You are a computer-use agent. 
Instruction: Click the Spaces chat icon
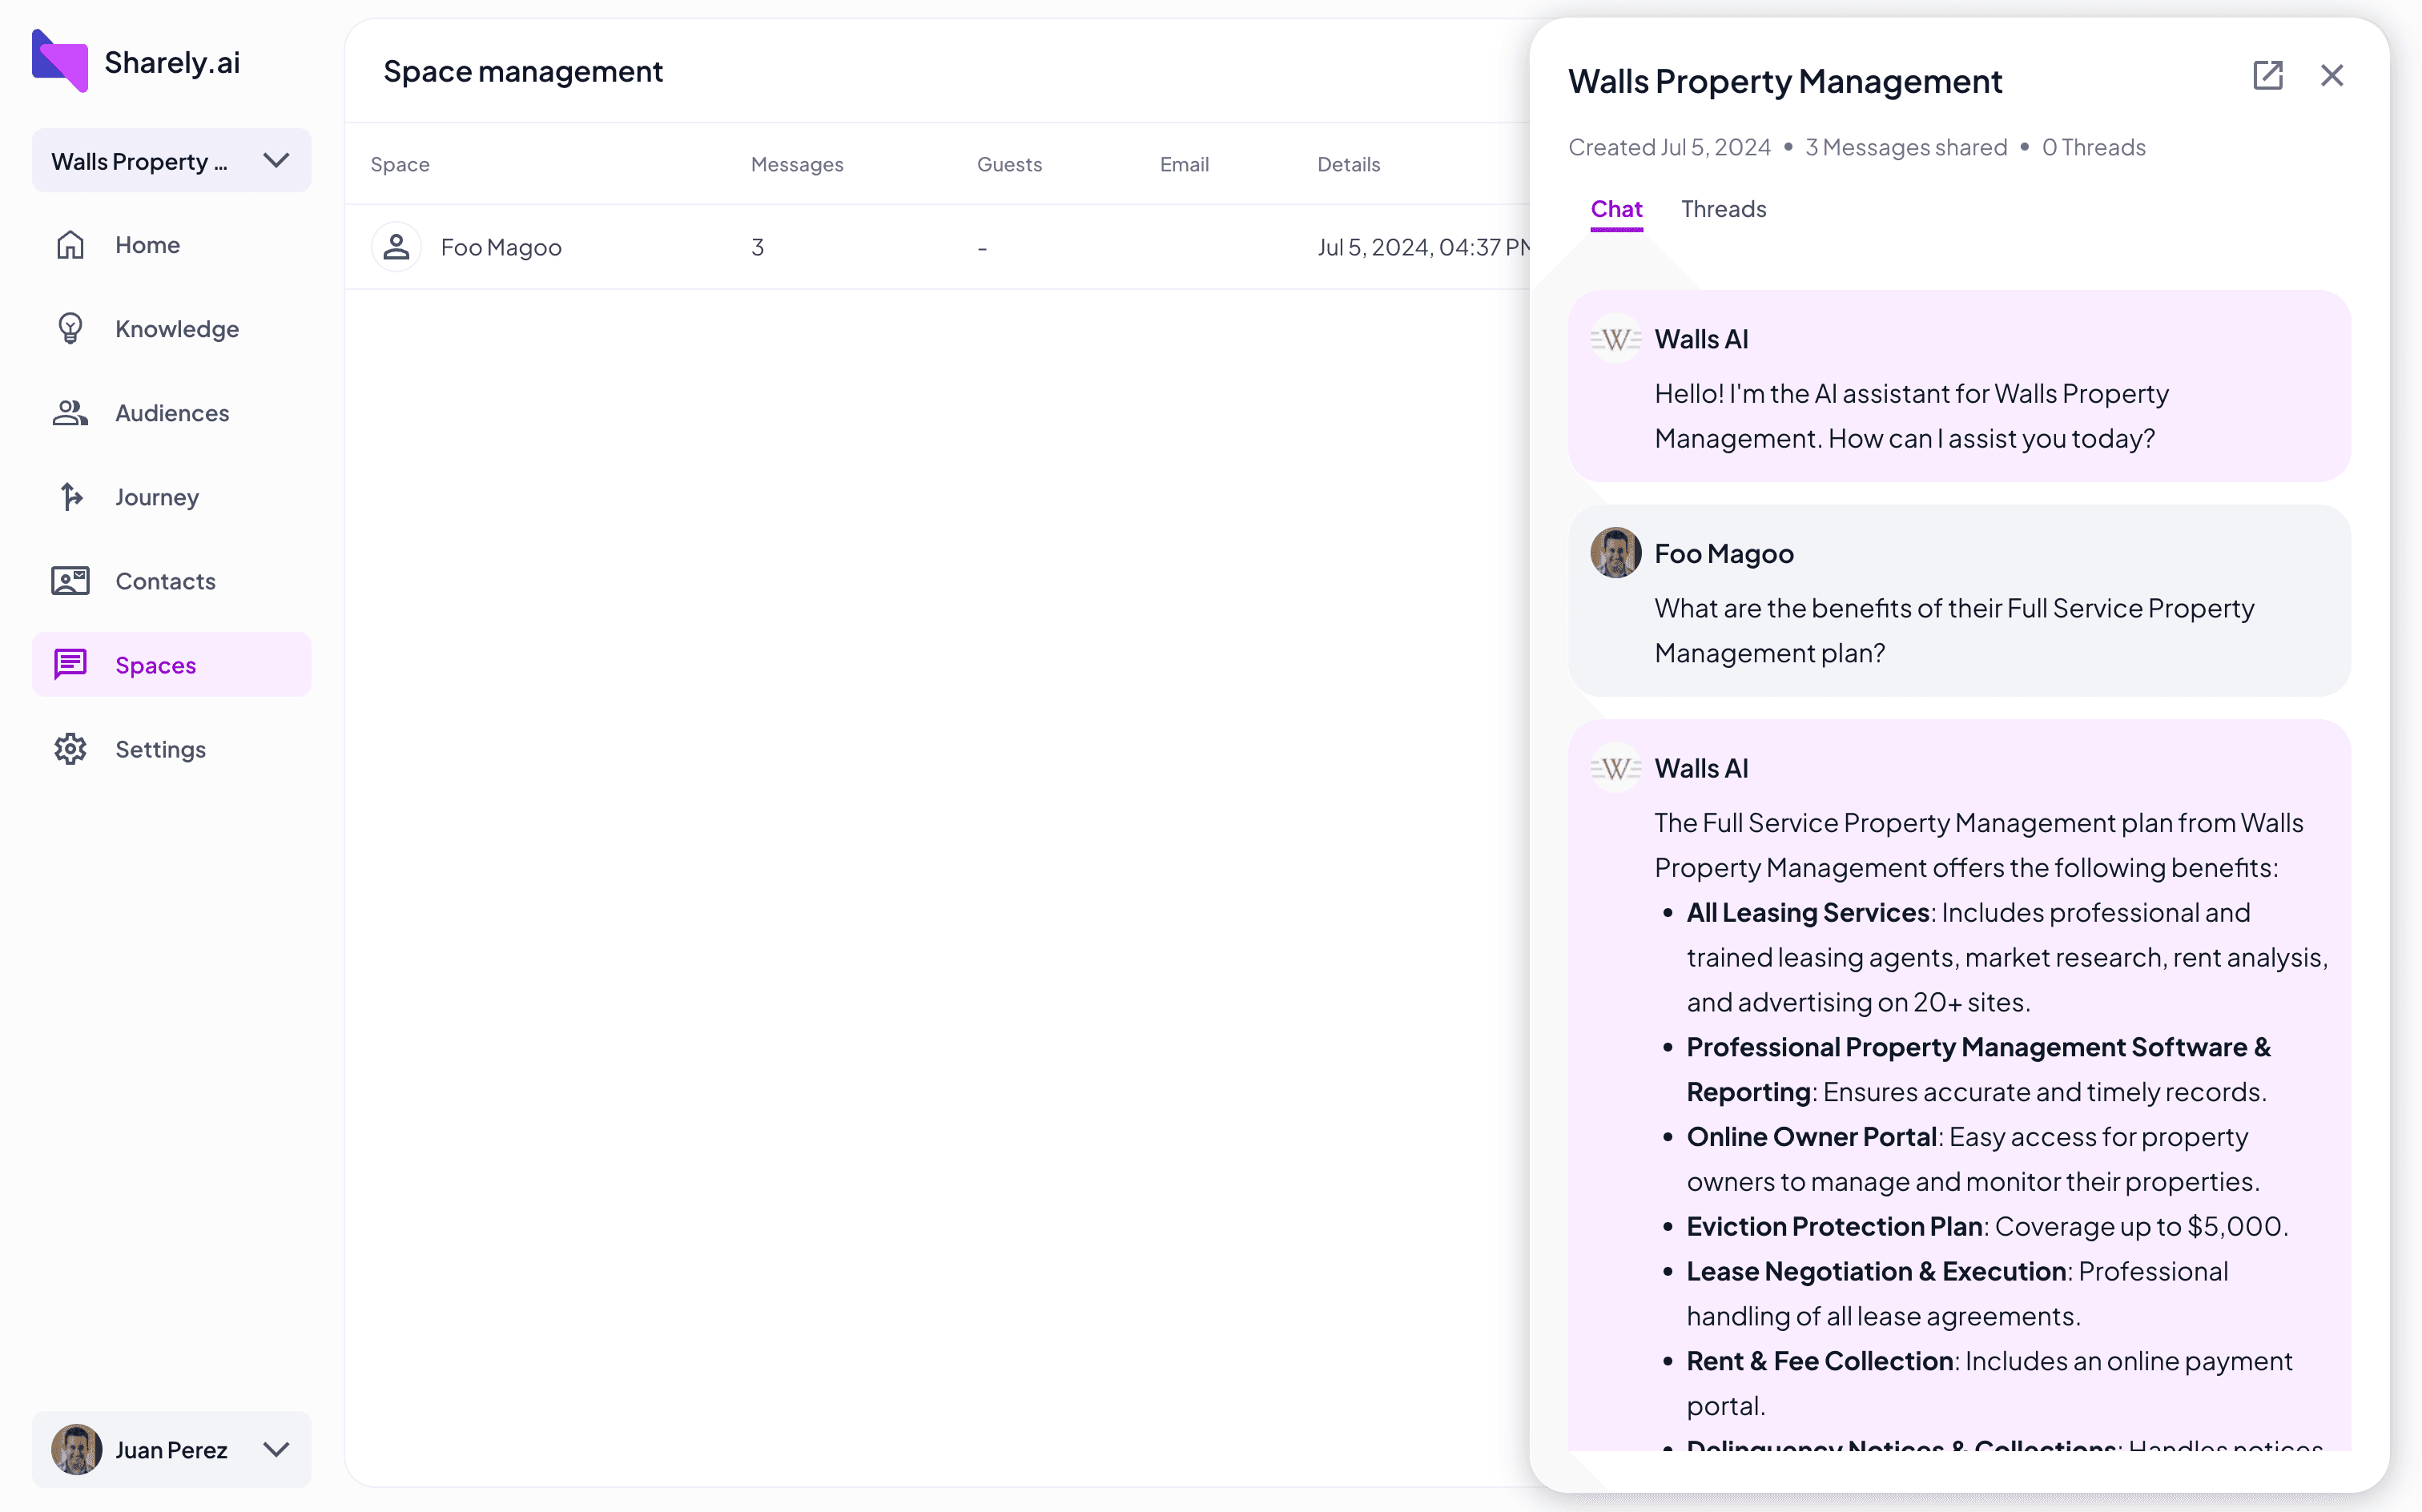(70, 665)
